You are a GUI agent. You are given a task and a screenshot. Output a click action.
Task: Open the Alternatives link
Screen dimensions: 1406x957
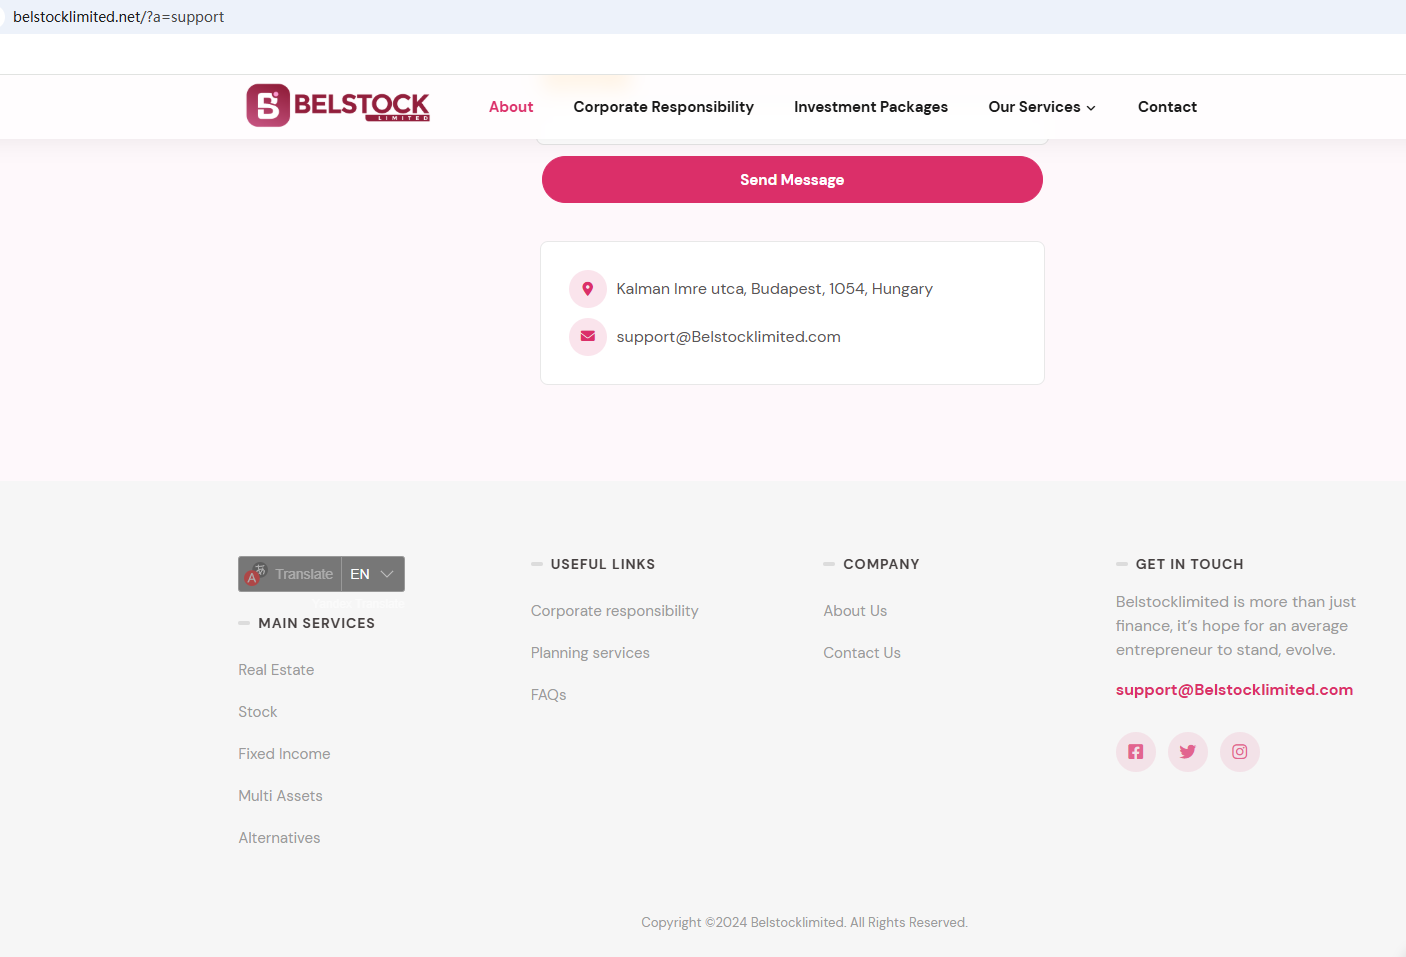coord(279,838)
